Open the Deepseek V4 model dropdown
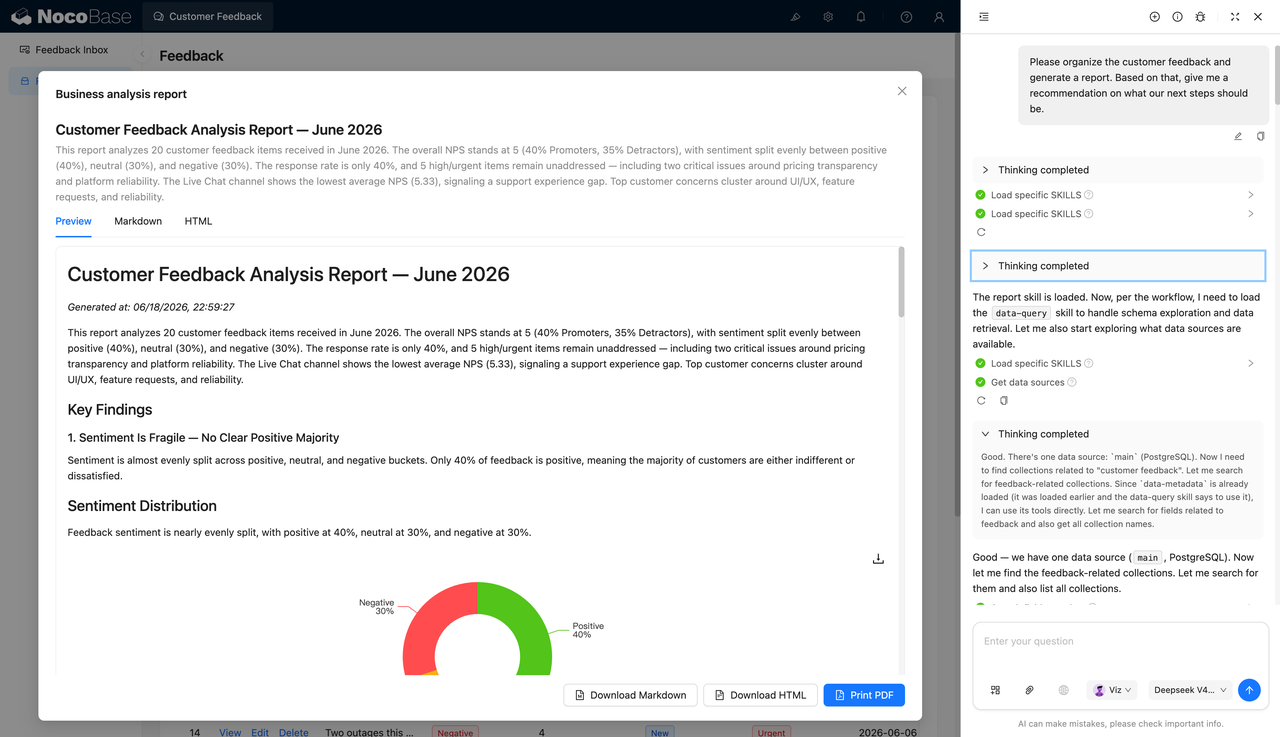 (x=1190, y=690)
